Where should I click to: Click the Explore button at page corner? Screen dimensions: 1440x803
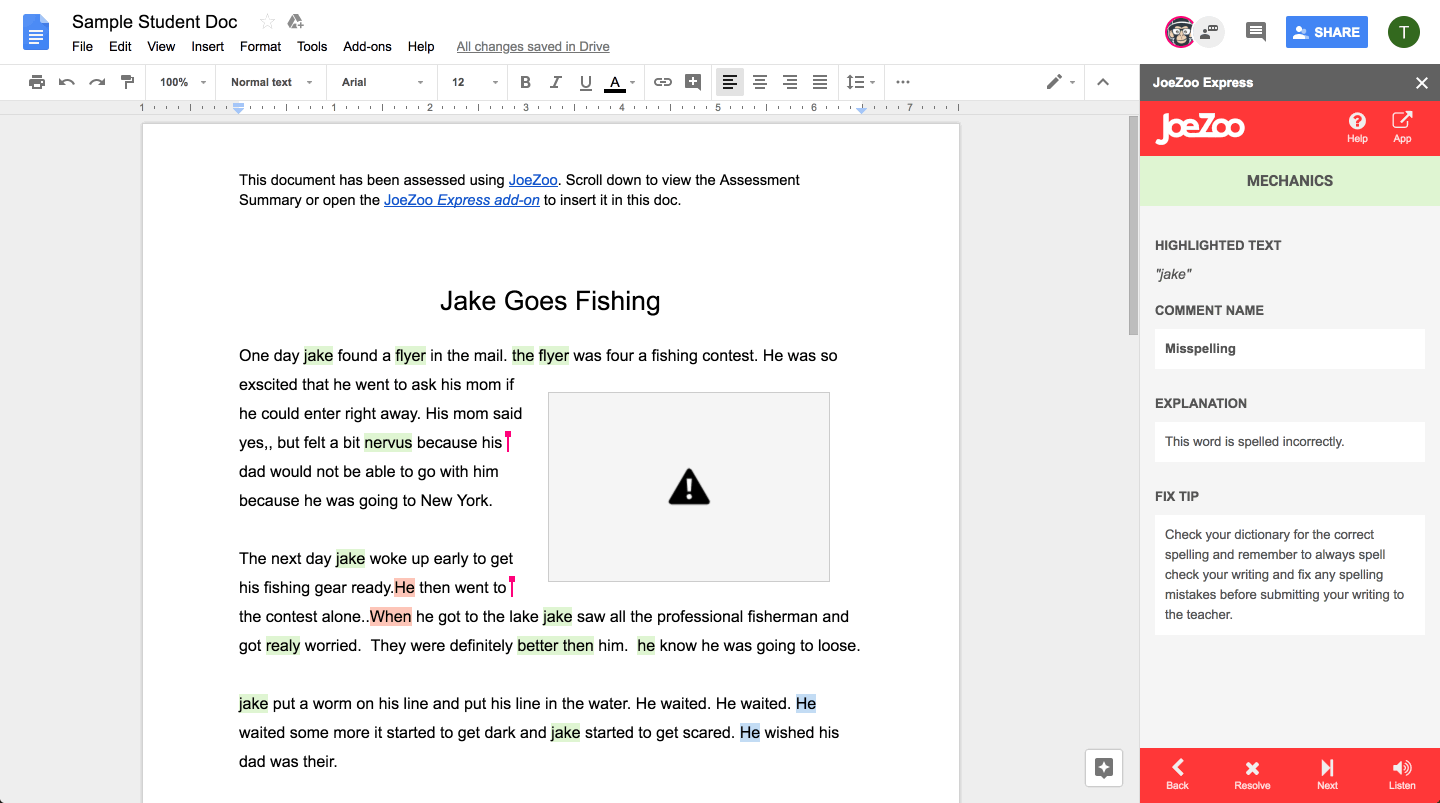1104,768
